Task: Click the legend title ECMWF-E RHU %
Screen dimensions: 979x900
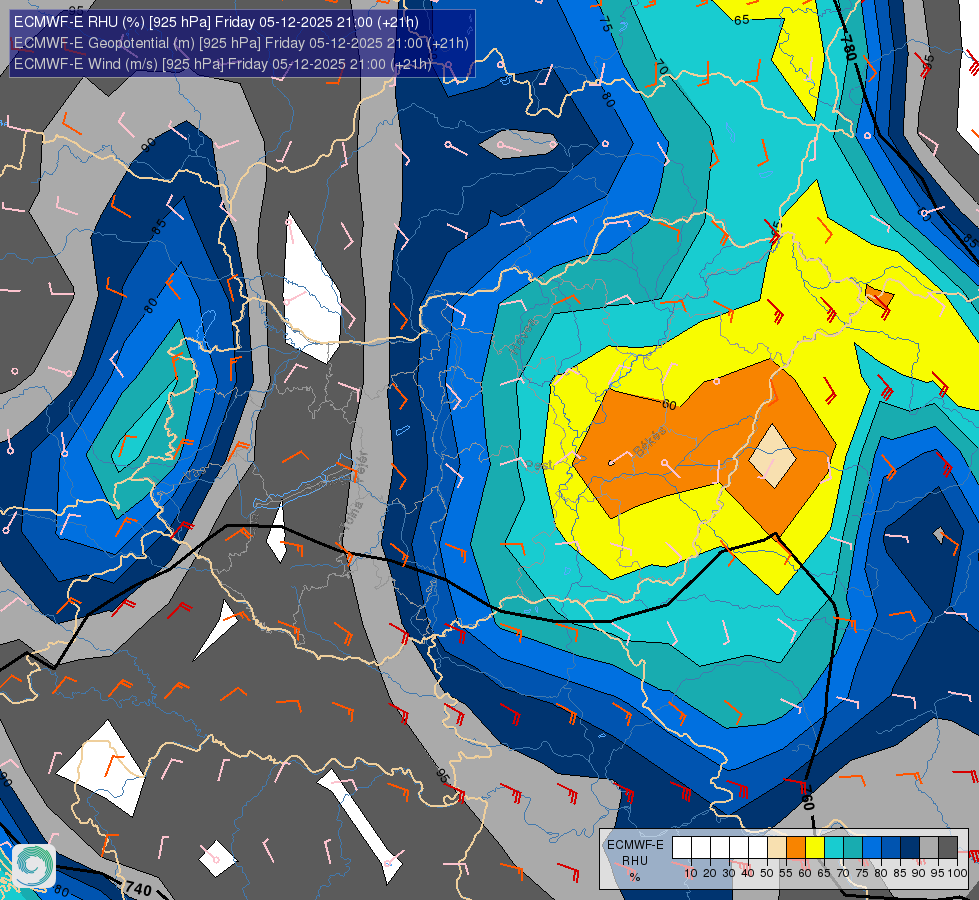Action: [x=635, y=861]
